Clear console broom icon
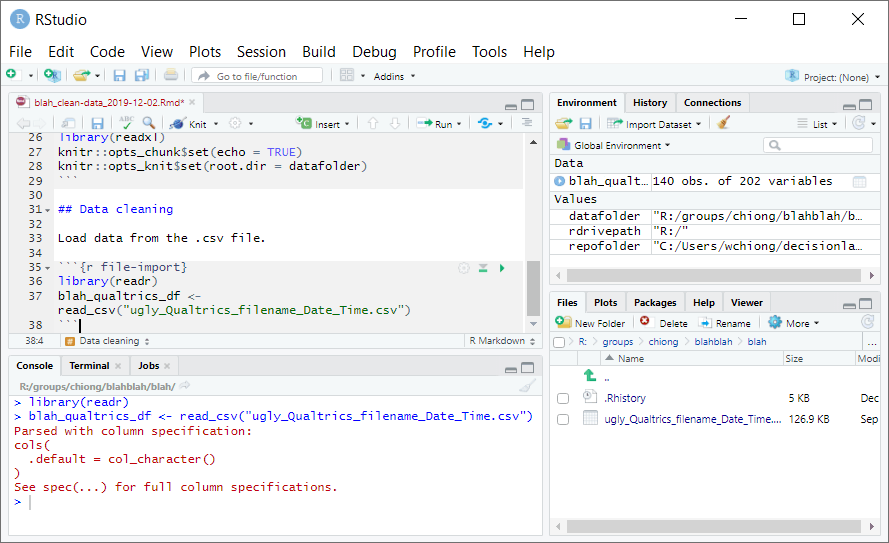Screen dimensions: 889x543 tap(527, 387)
